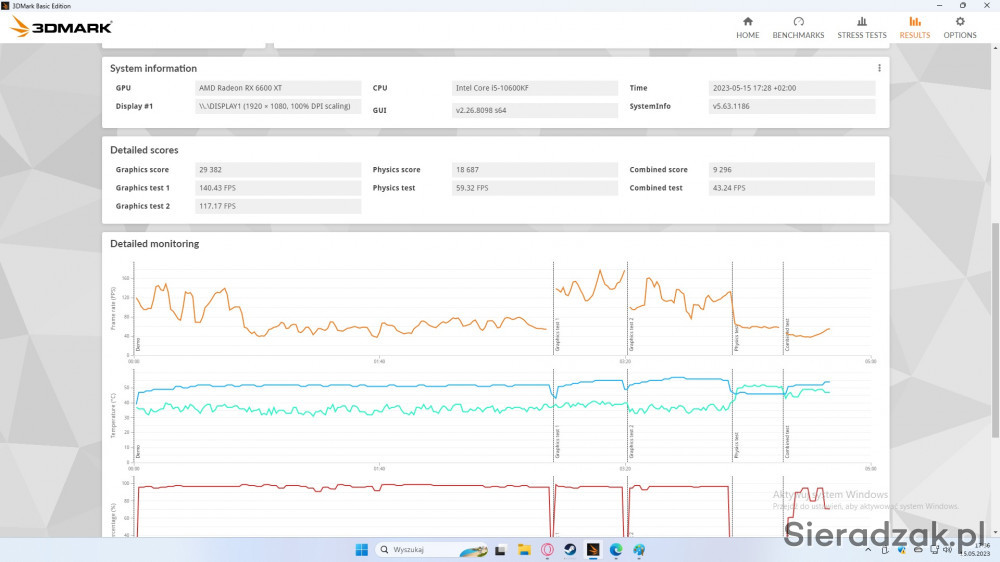
Task: Click GUI version v2.26.8098 s64
Action: [x=534, y=110]
